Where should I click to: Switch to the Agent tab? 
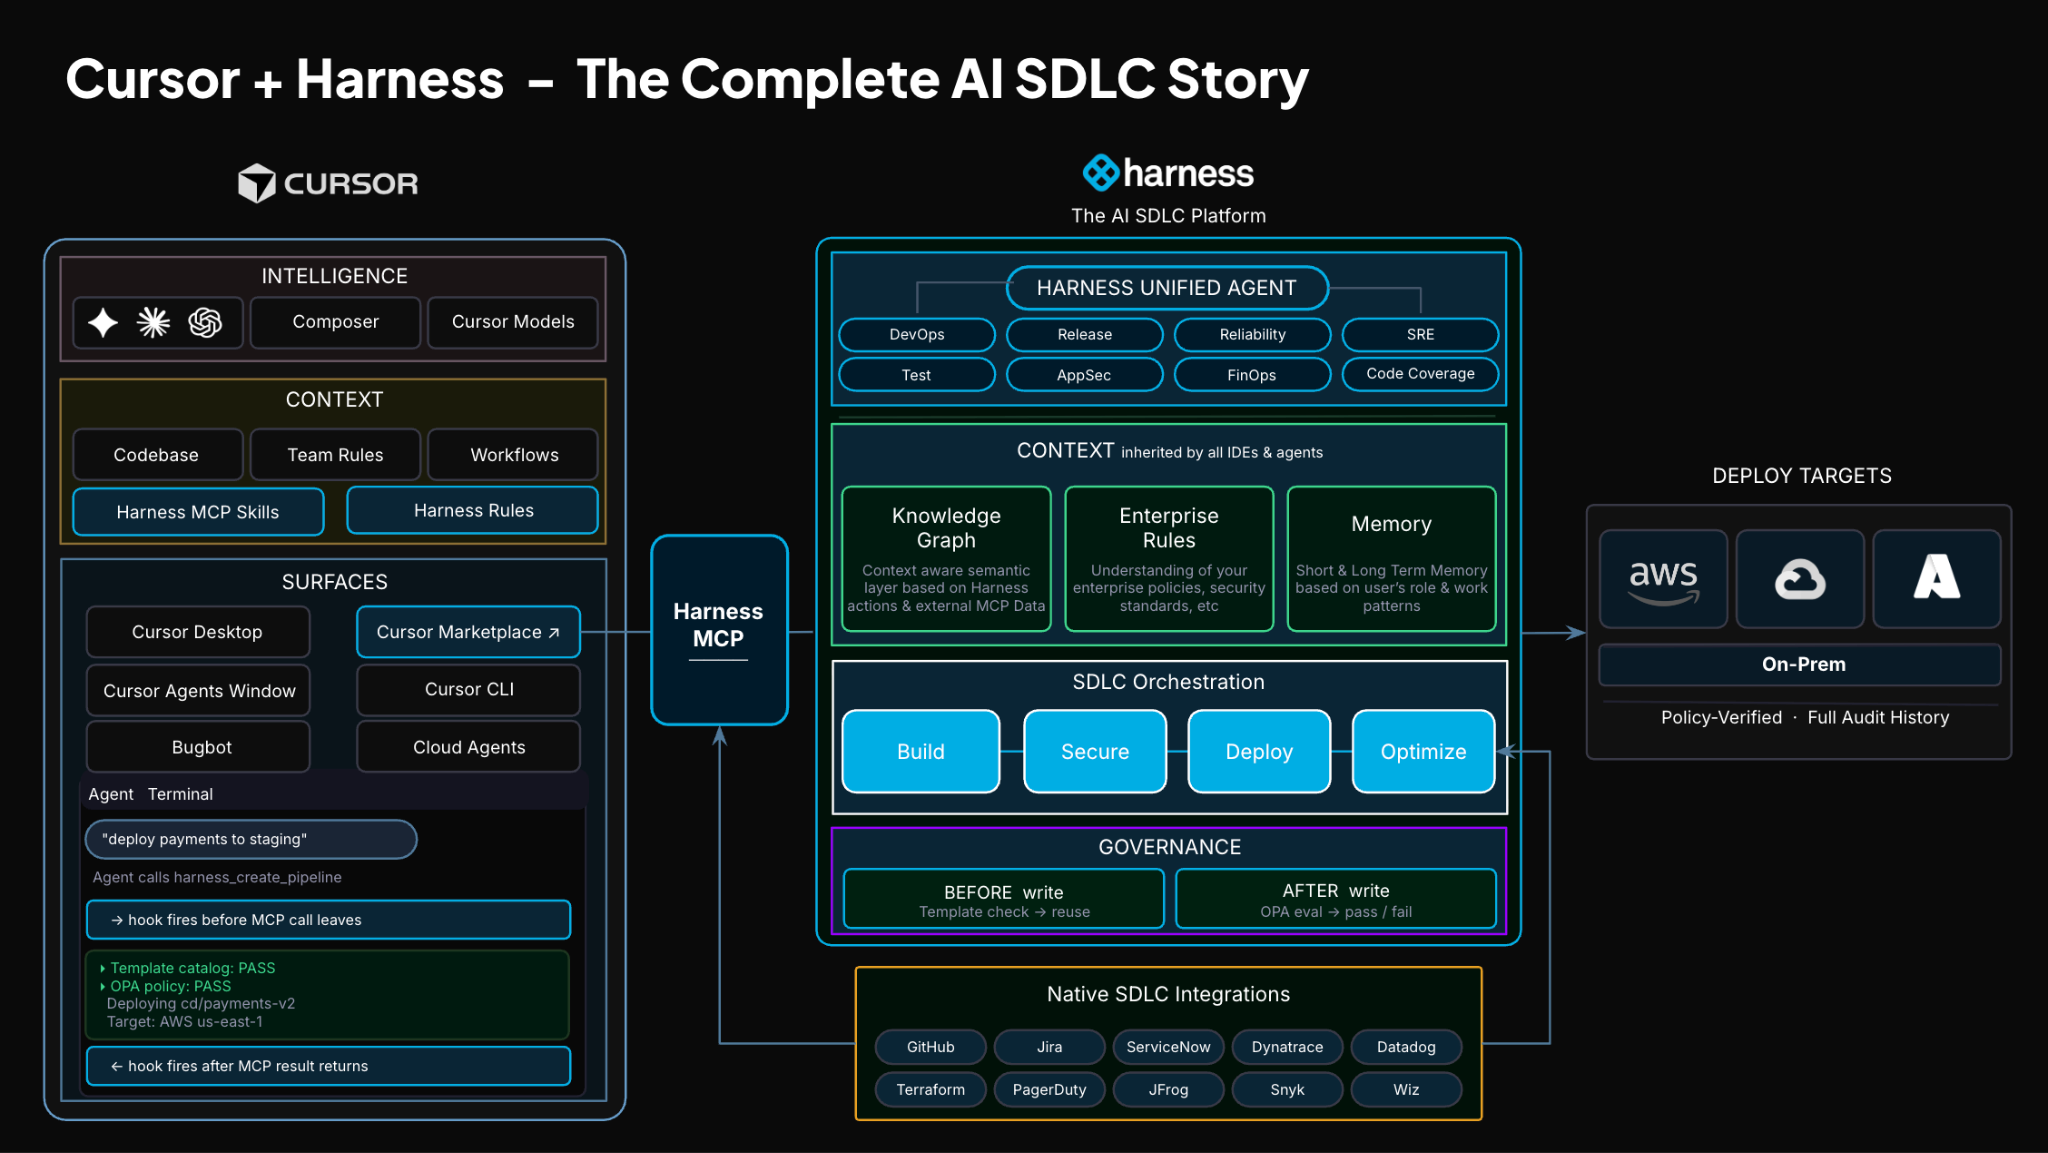coord(110,794)
